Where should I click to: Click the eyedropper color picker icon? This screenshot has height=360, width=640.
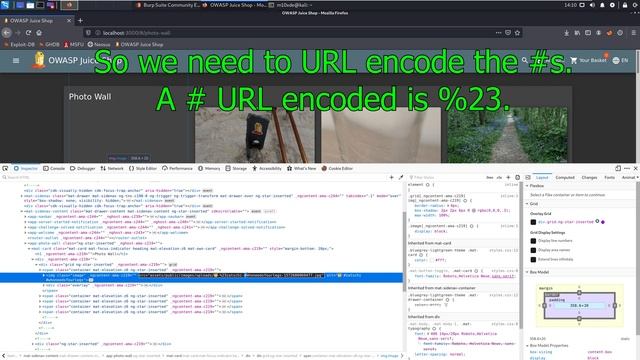click(x=401, y=178)
